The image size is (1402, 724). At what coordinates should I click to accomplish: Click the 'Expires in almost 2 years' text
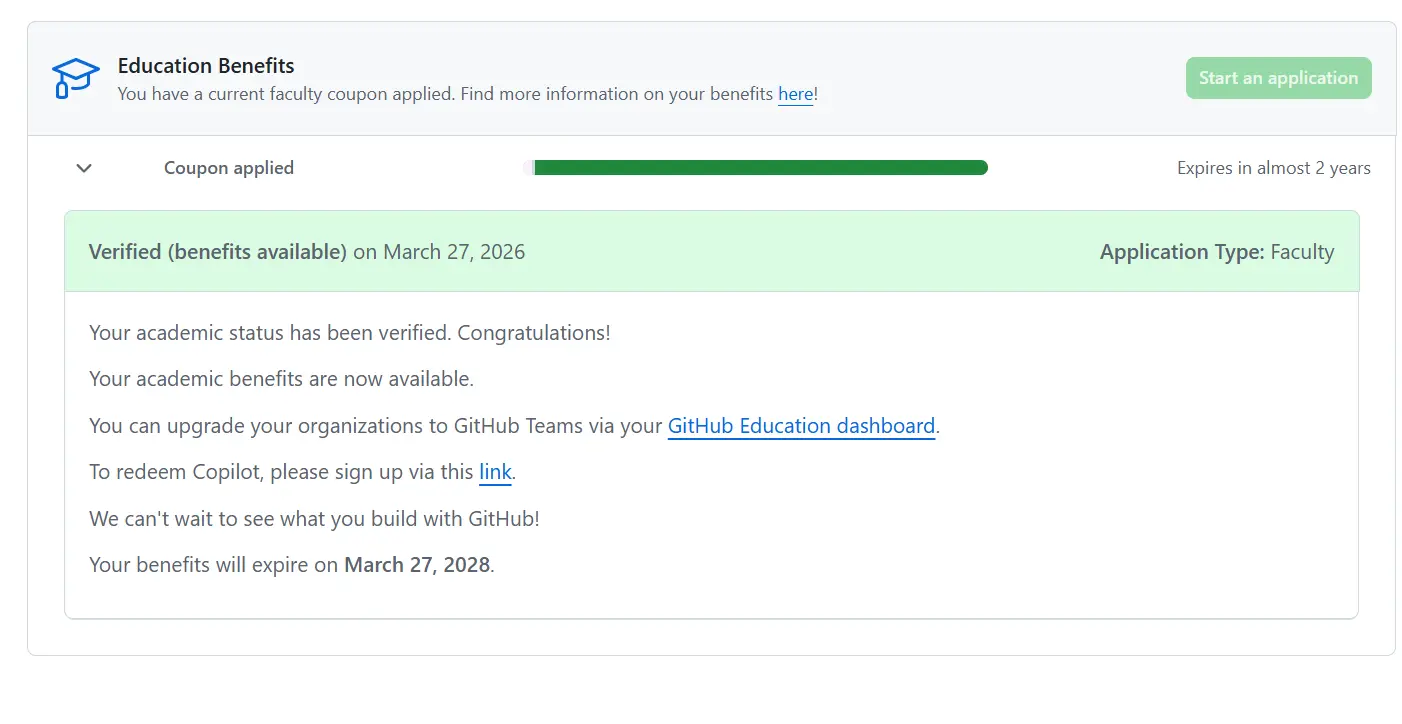pos(1273,168)
